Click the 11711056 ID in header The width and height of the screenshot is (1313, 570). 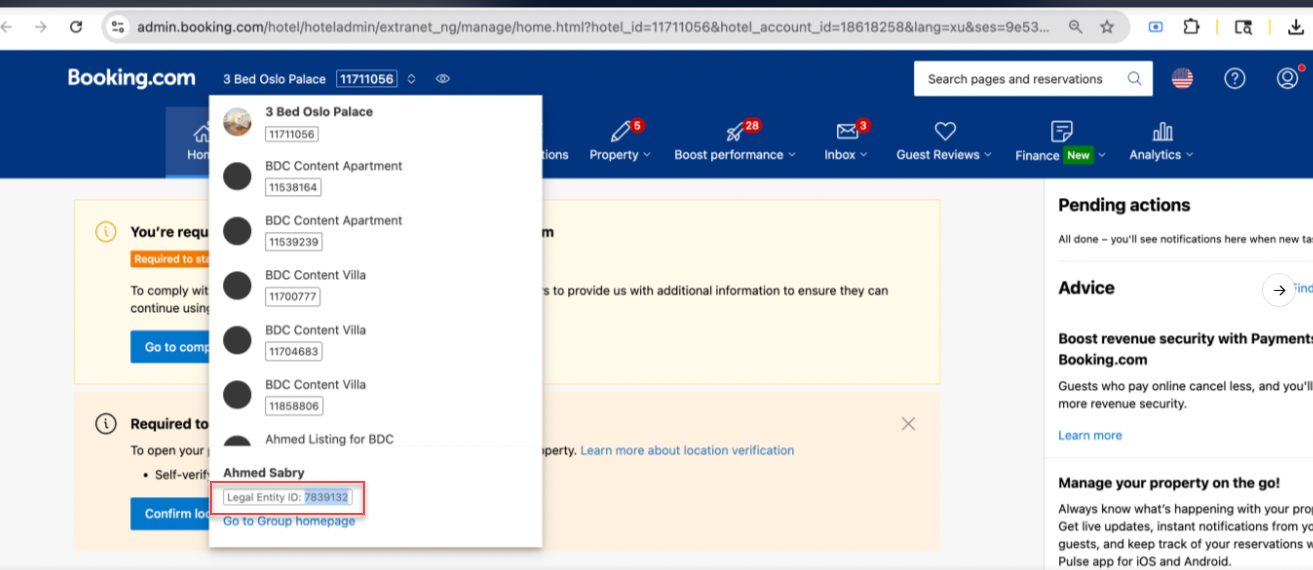pos(366,79)
